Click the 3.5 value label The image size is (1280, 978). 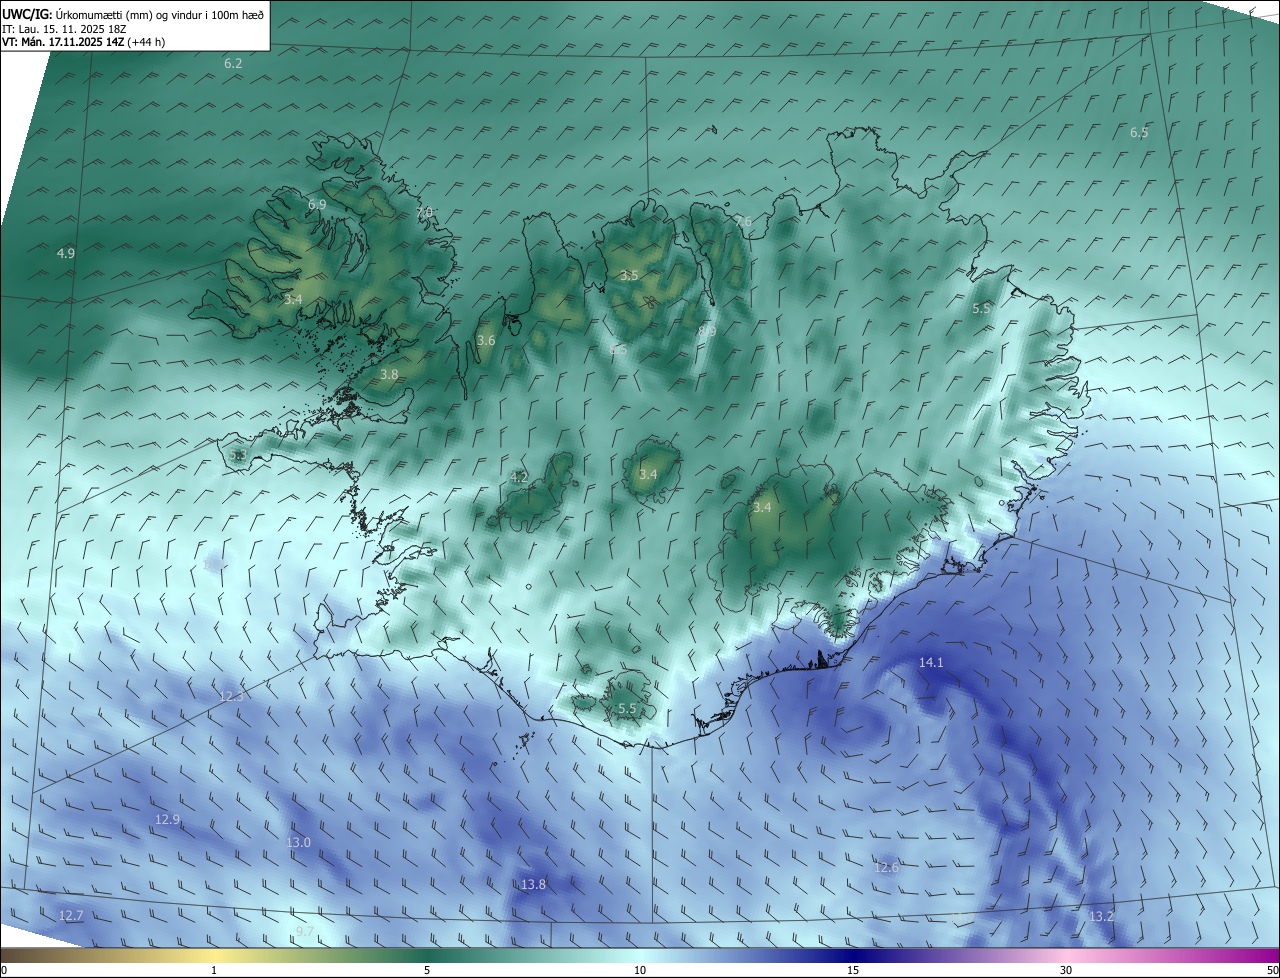point(628,275)
